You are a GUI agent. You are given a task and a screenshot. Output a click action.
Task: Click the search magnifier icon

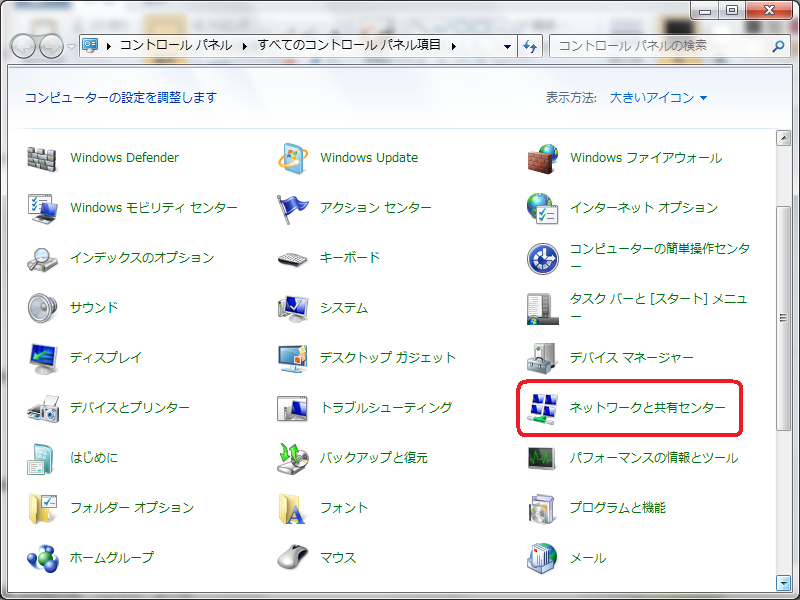tap(778, 46)
